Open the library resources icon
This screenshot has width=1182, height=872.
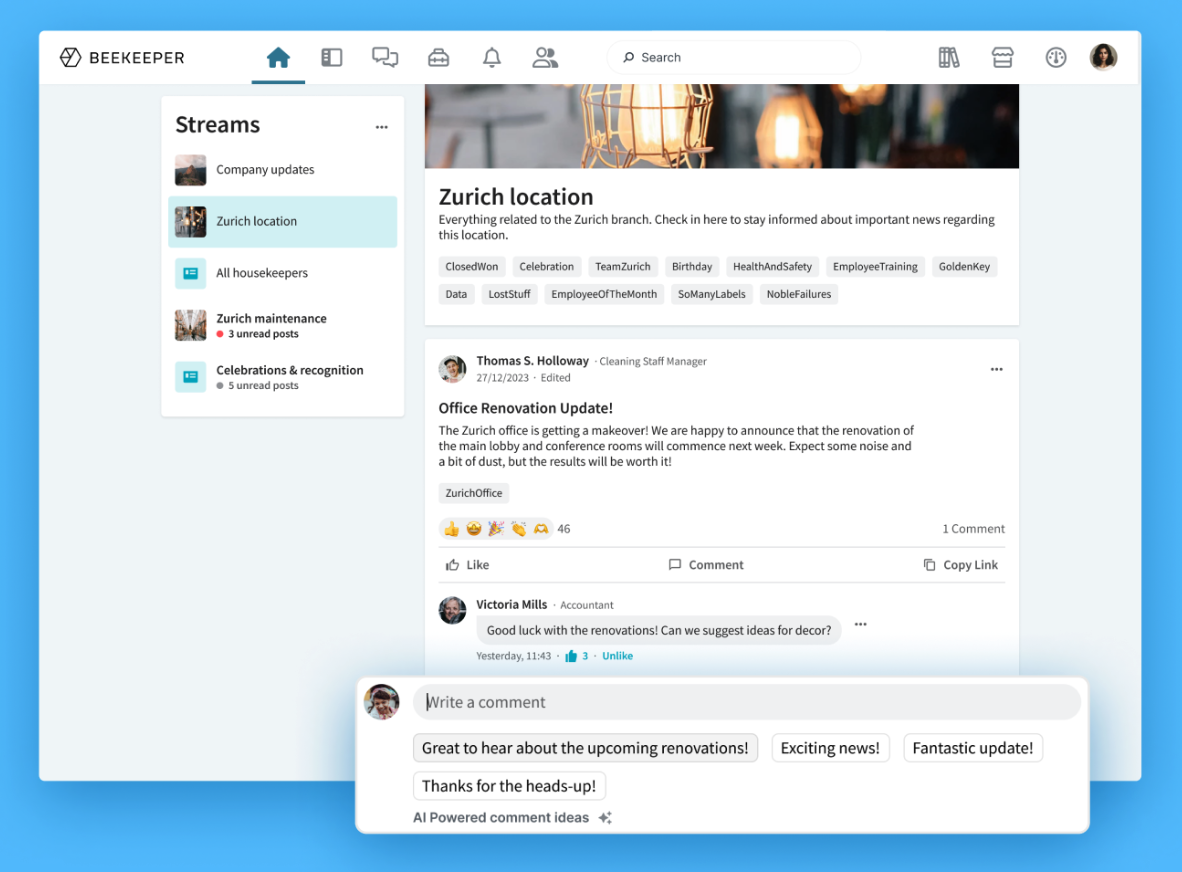click(948, 57)
